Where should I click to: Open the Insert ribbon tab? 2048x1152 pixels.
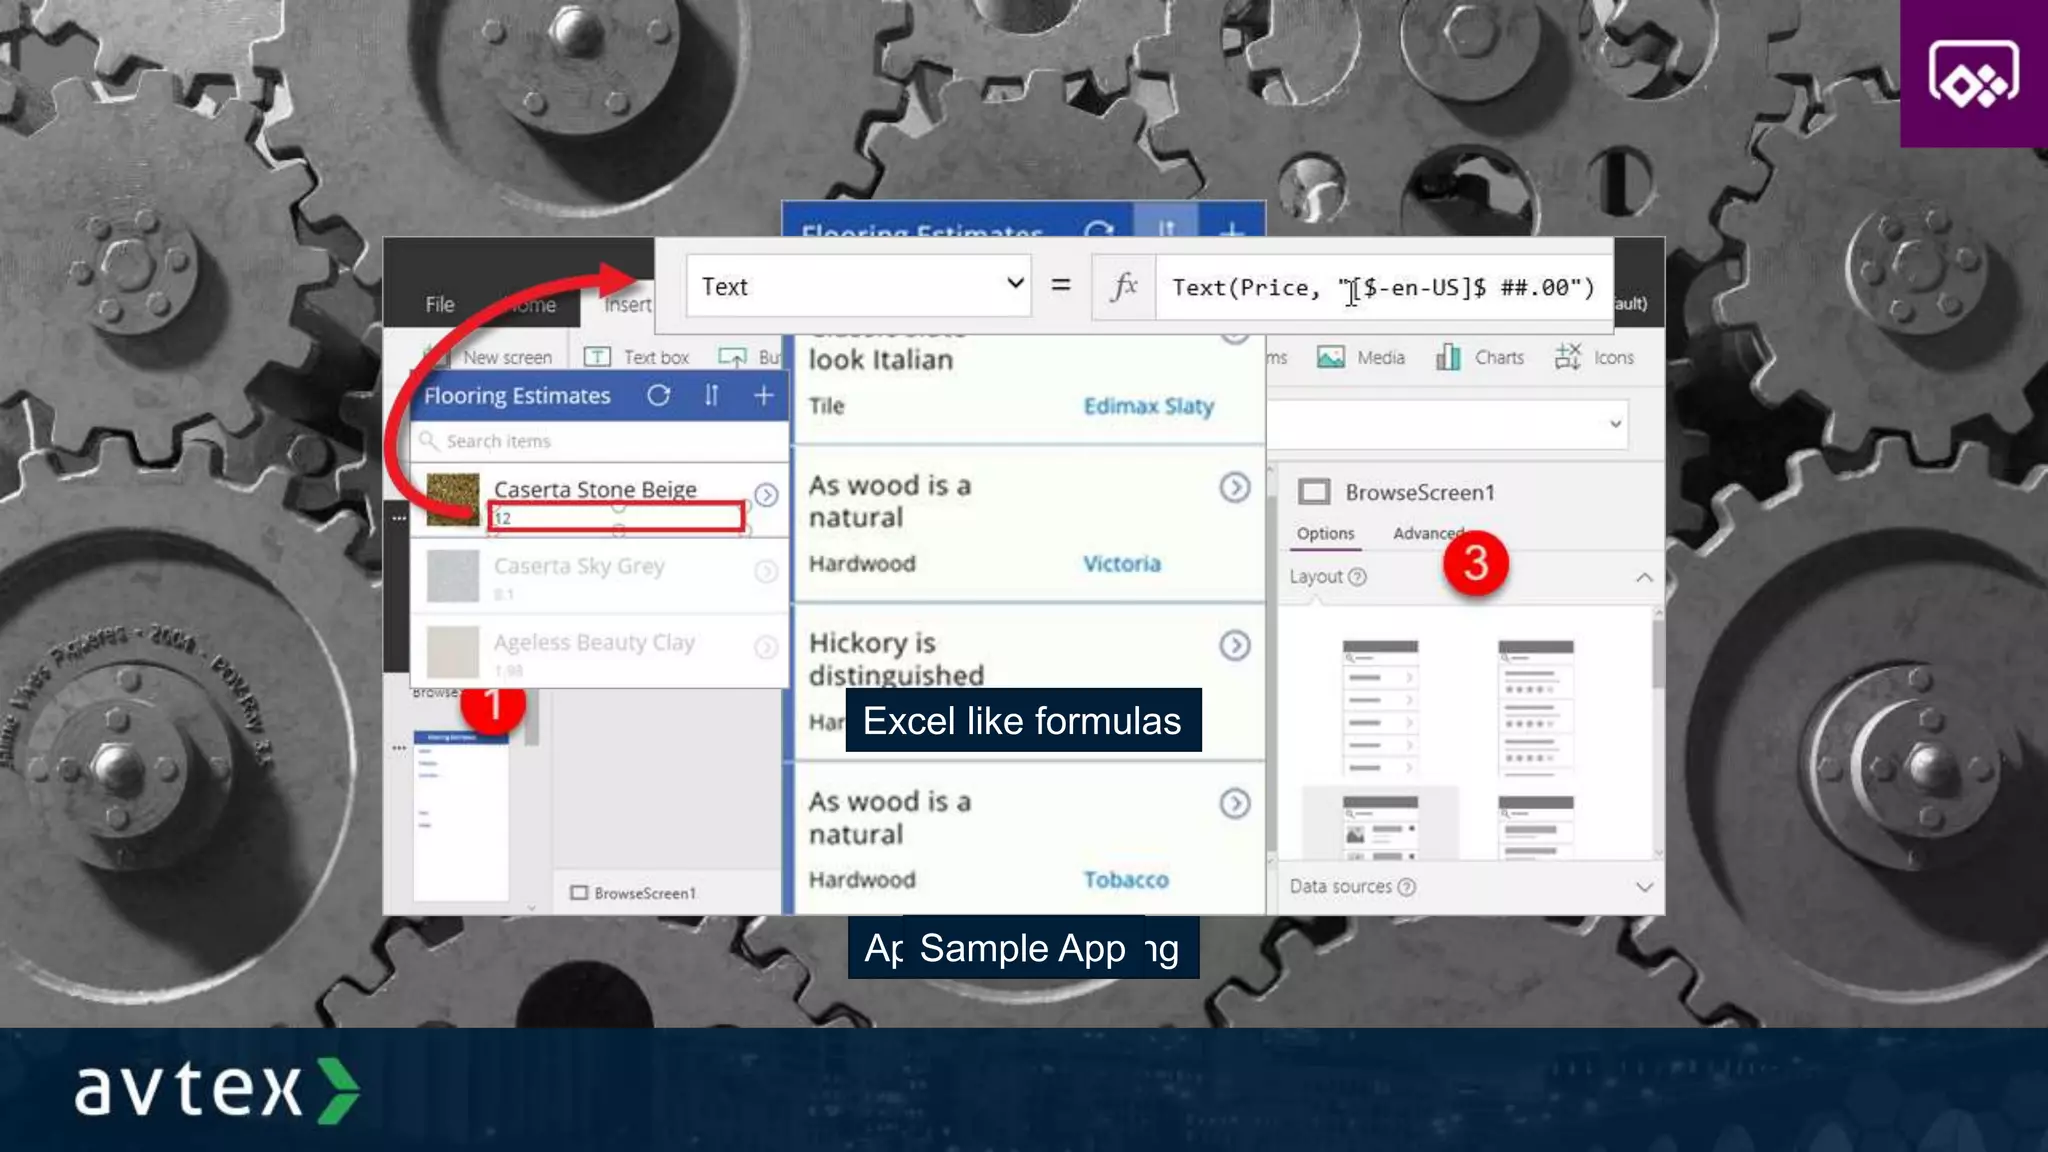(628, 304)
